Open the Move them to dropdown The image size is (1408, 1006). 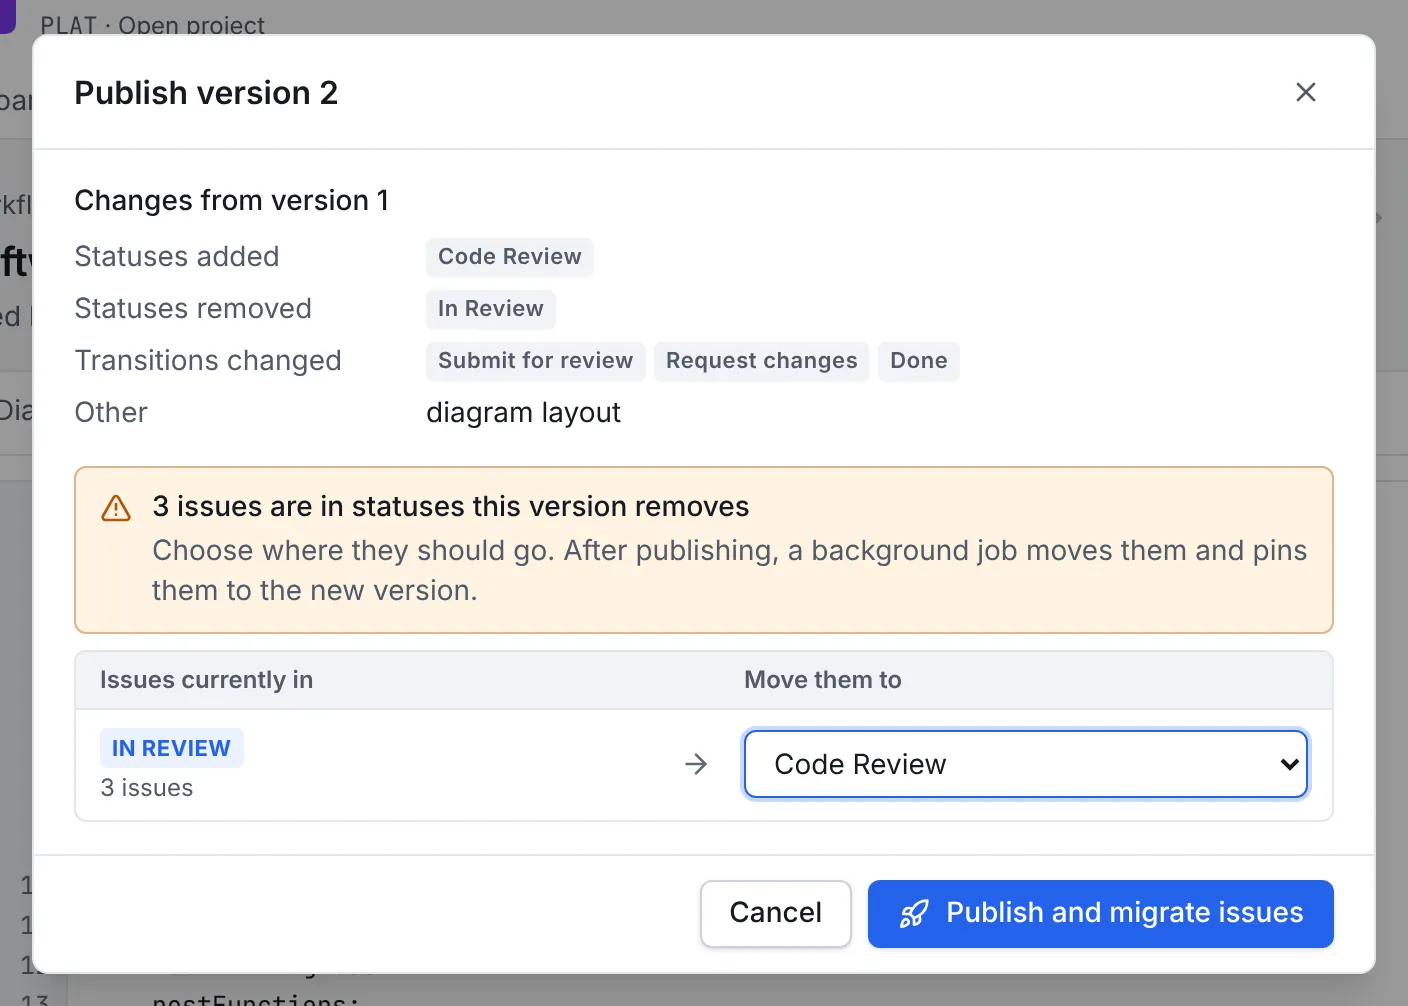(x=1026, y=764)
